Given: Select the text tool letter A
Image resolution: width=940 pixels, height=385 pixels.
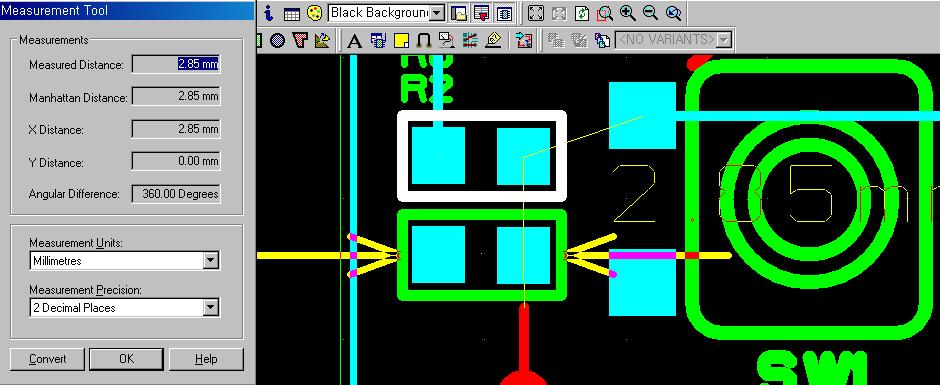Looking at the screenshot, I should tap(354, 40).
